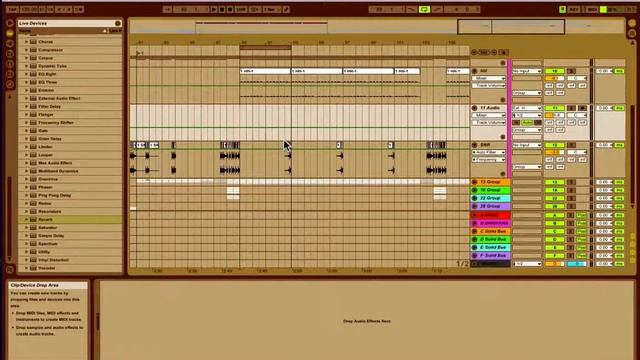Set 11 Audio monitoring to Auto
The height and width of the screenshot is (360, 640).
[527, 122]
